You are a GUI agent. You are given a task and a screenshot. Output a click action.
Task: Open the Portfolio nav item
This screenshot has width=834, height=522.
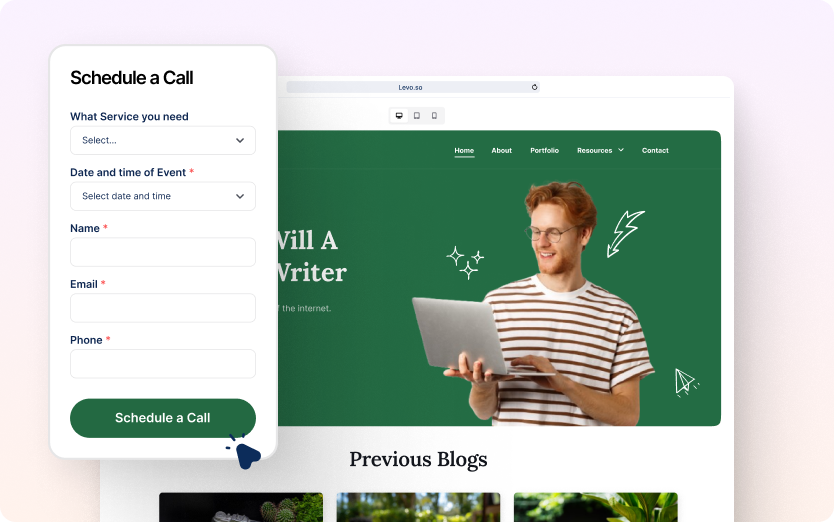pyautogui.click(x=544, y=151)
